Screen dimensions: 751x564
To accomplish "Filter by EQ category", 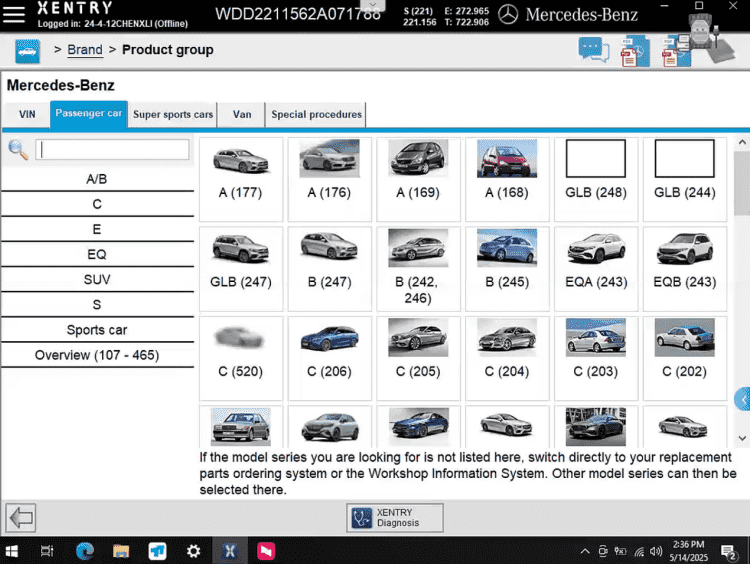I will 97,254.
